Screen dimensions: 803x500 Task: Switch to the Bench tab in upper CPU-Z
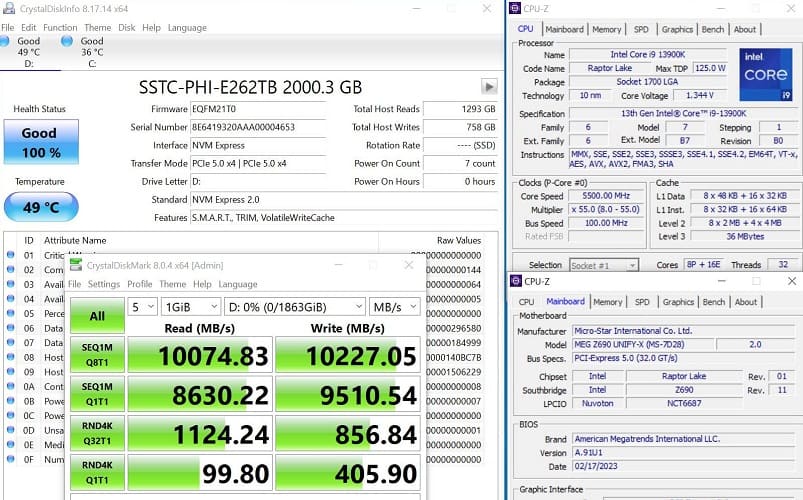(713, 29)
